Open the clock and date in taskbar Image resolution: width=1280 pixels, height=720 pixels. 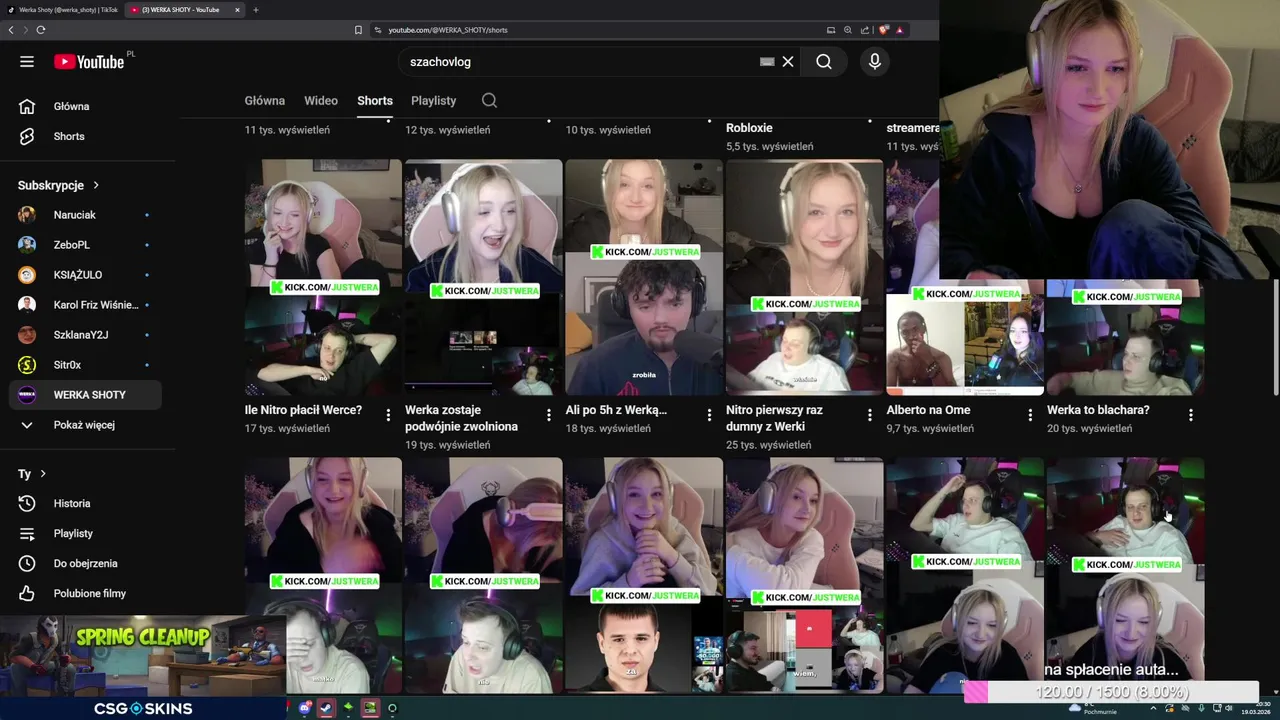tap(1254, 708)
